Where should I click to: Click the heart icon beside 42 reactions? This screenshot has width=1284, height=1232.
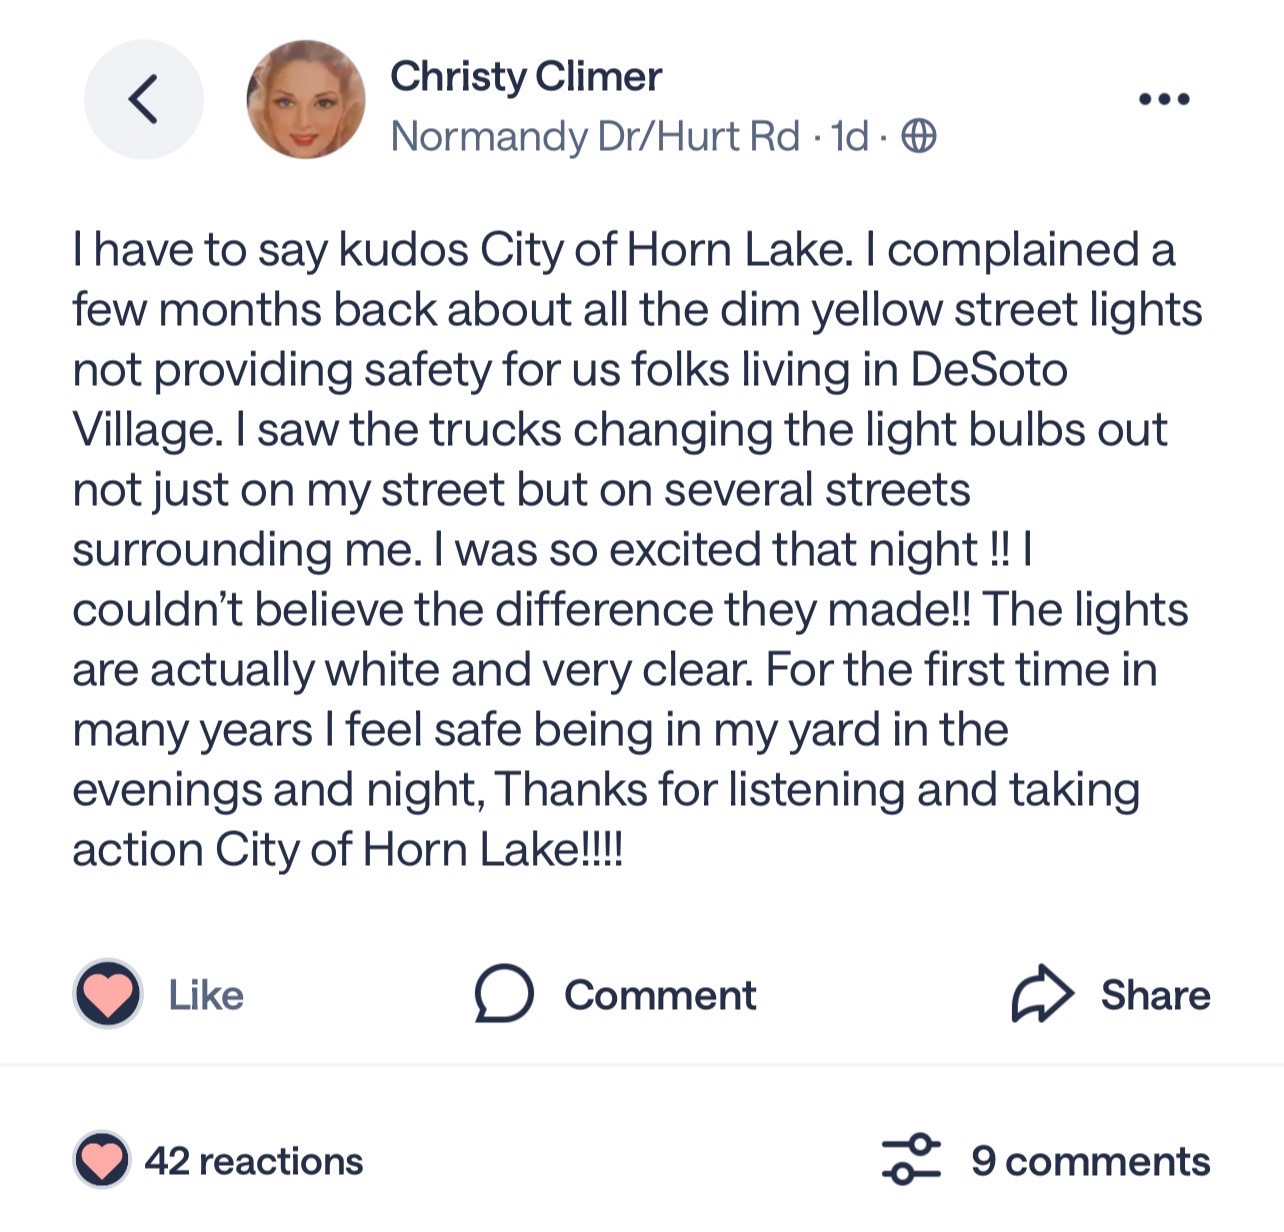click(101, 1160)
